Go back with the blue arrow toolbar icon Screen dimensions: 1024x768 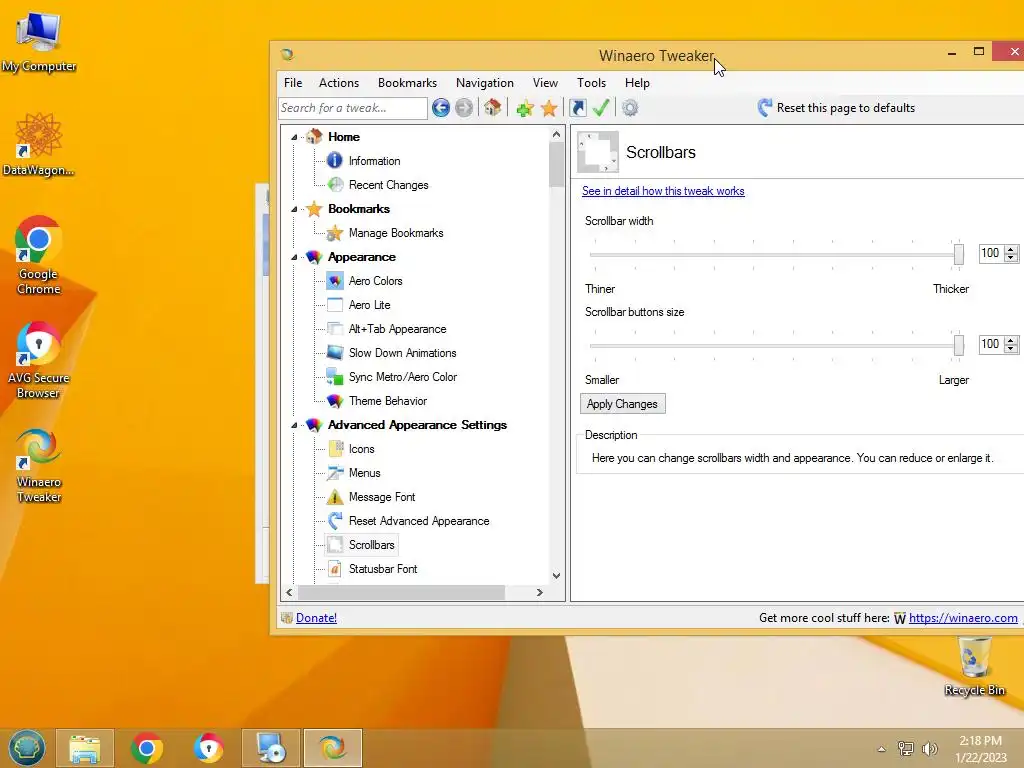click(x=441, y=108)
